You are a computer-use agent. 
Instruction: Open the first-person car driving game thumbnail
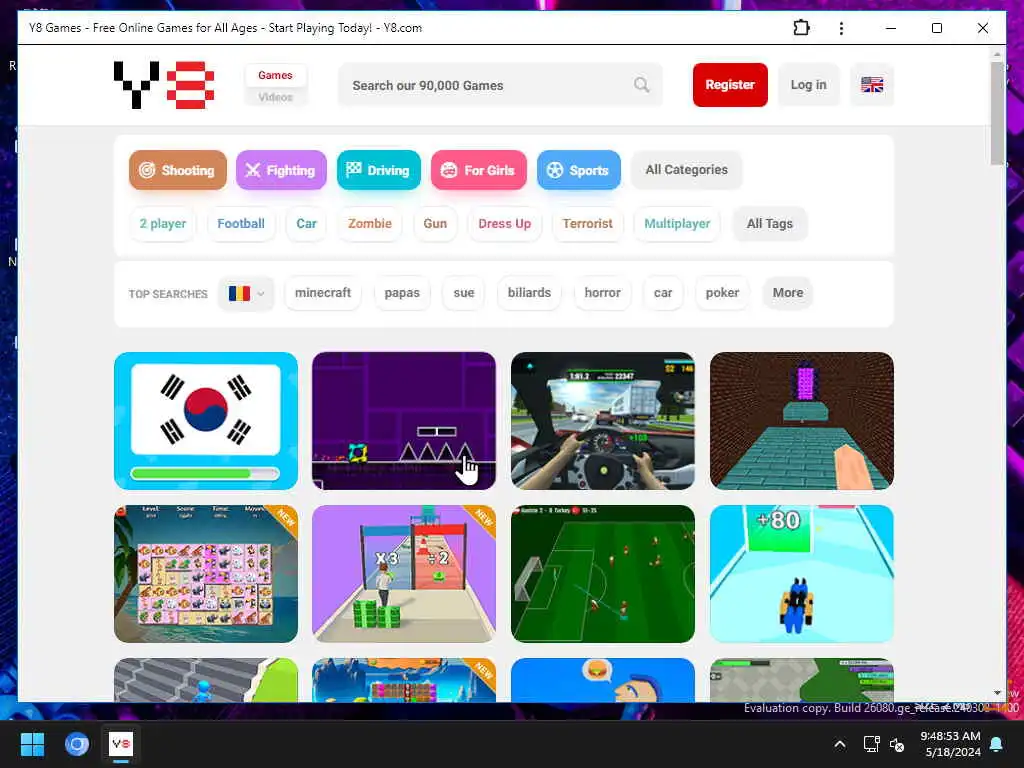tap(603, 421)
